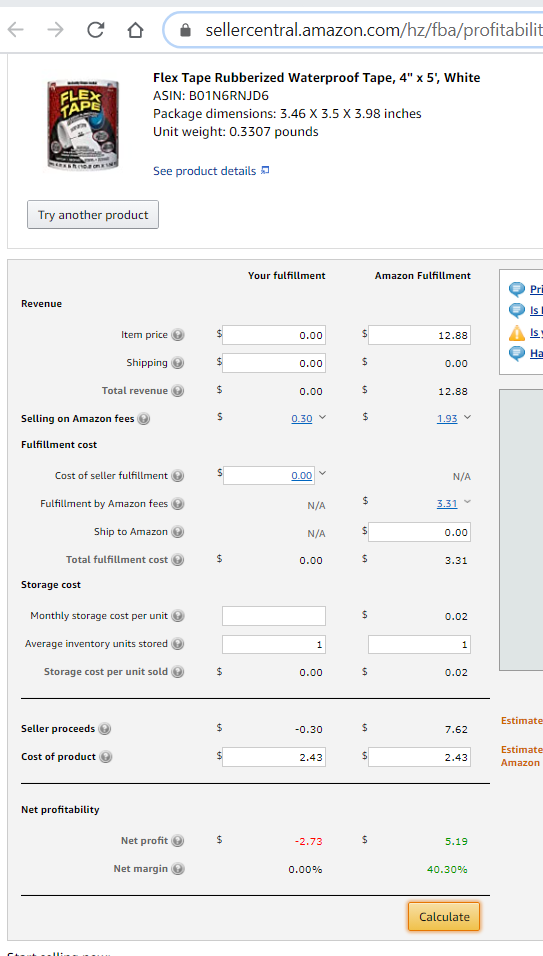
Task: Click the Calculate button
Action: point(444,917)
